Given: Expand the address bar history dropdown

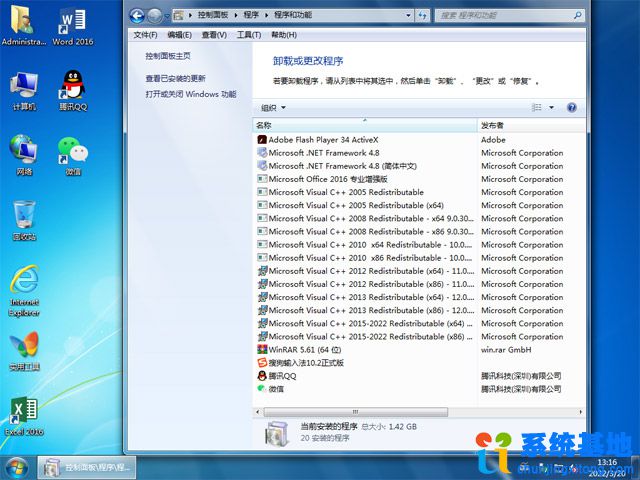Looking at the screenshot, I should coord(408,16).
